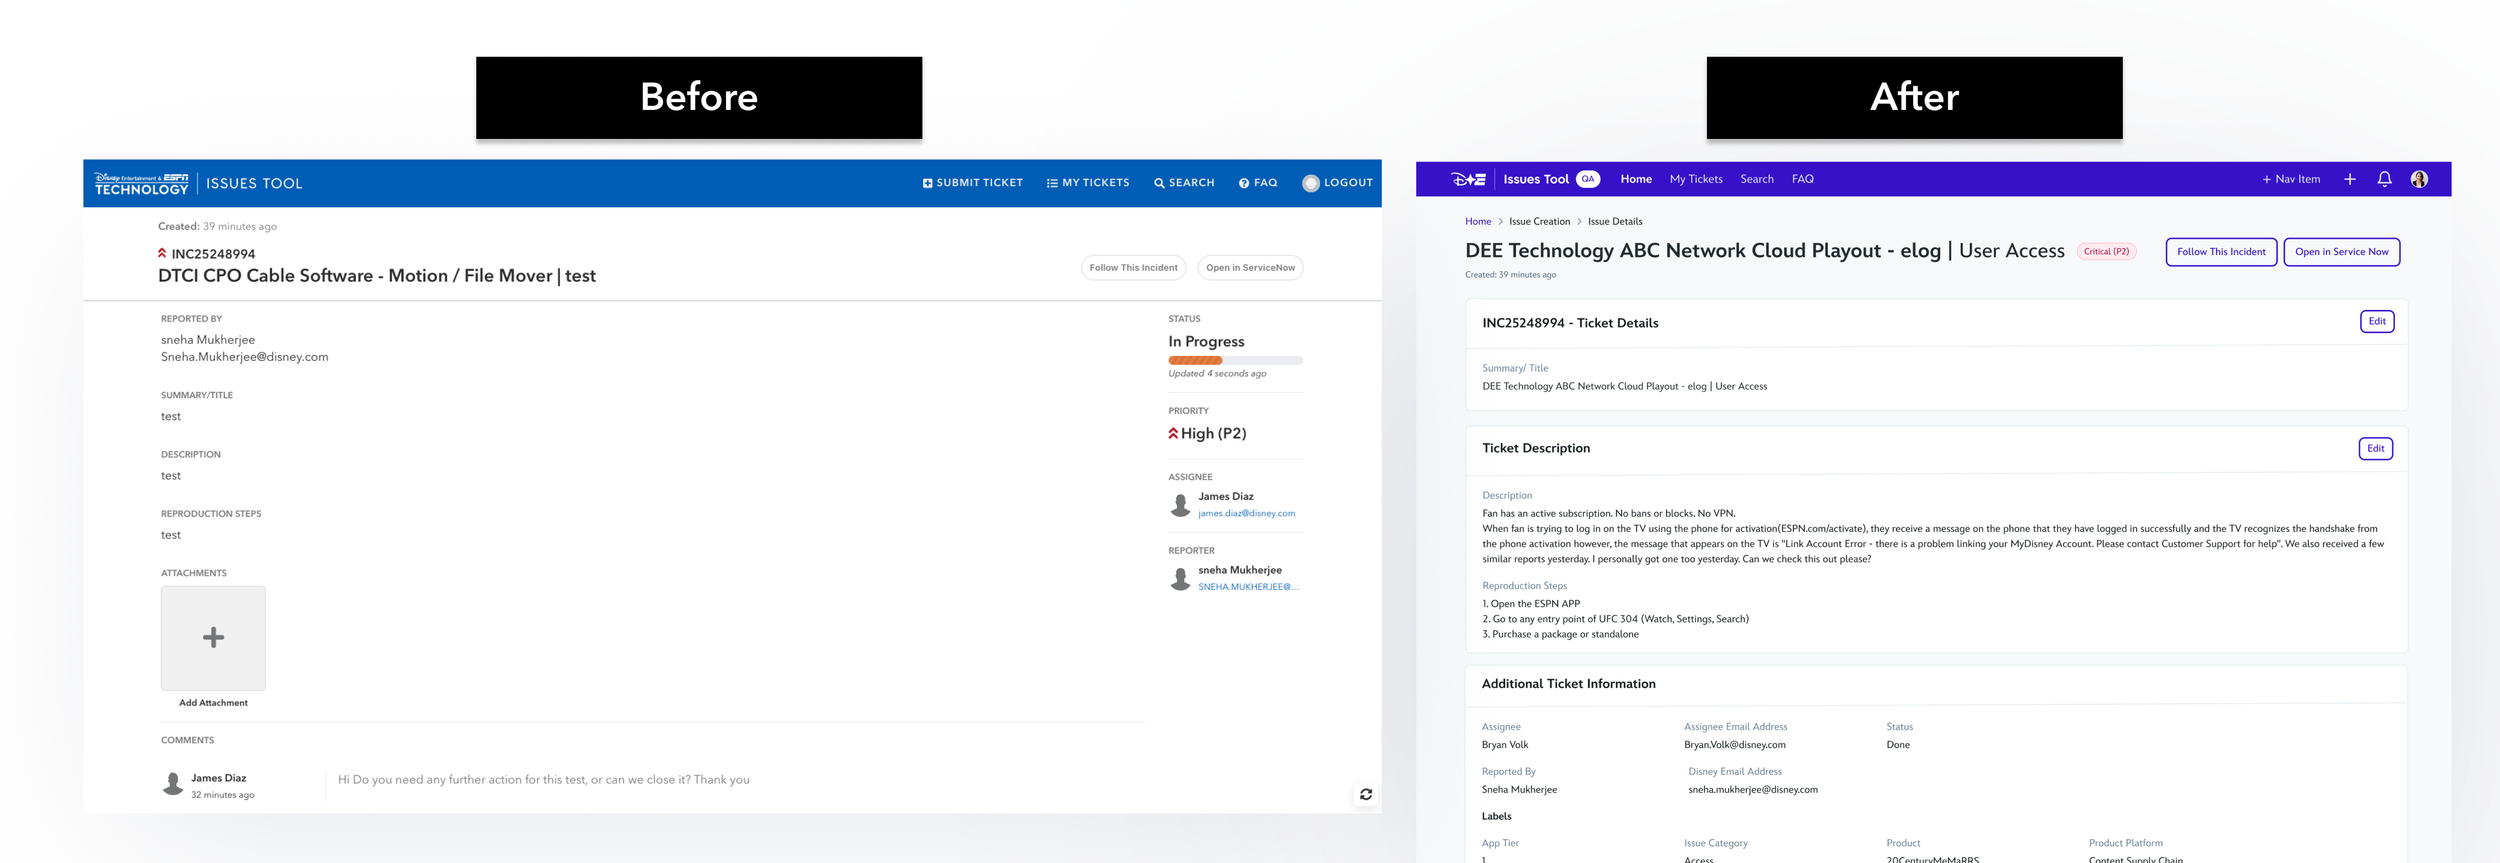This screenshot has height=863, width=2500.
Task: Click Edit button in Ticket Details card
Action: click(x=2377, y=321)
